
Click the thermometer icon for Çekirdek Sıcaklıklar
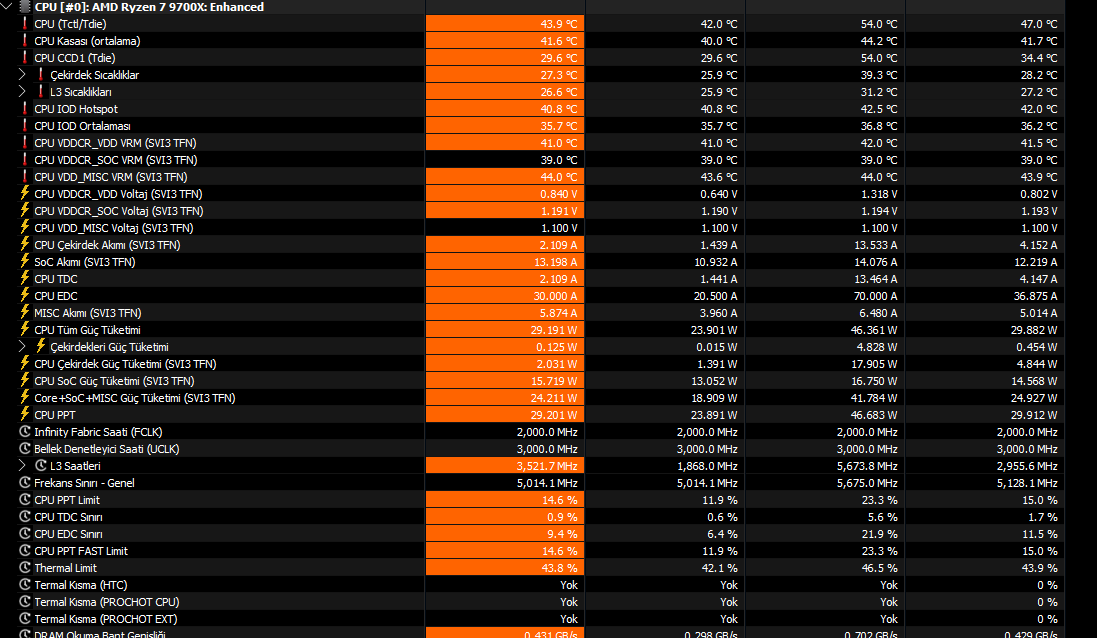point(41,74)
